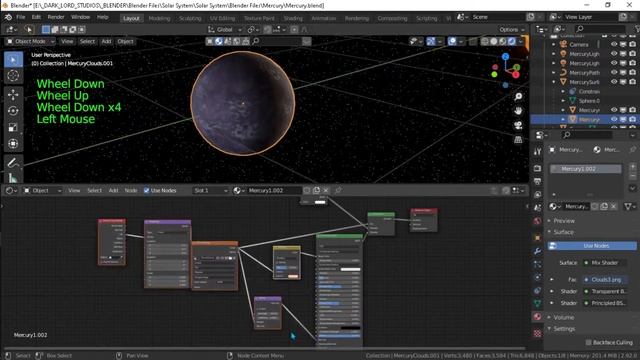Enable solid viewport shading mode
Image resolution: width=640 pixels, height=360 pixels.
coord(494,41)
